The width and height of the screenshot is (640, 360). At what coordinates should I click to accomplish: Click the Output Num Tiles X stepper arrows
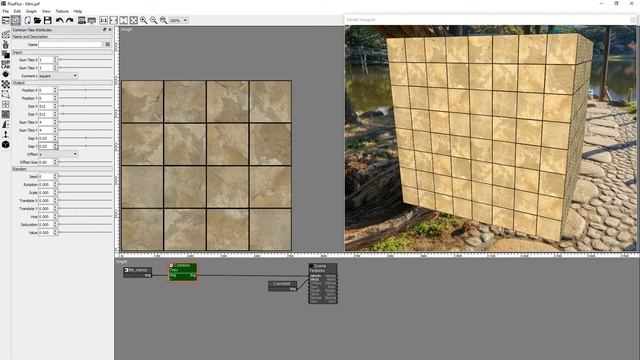coord(56,122)
